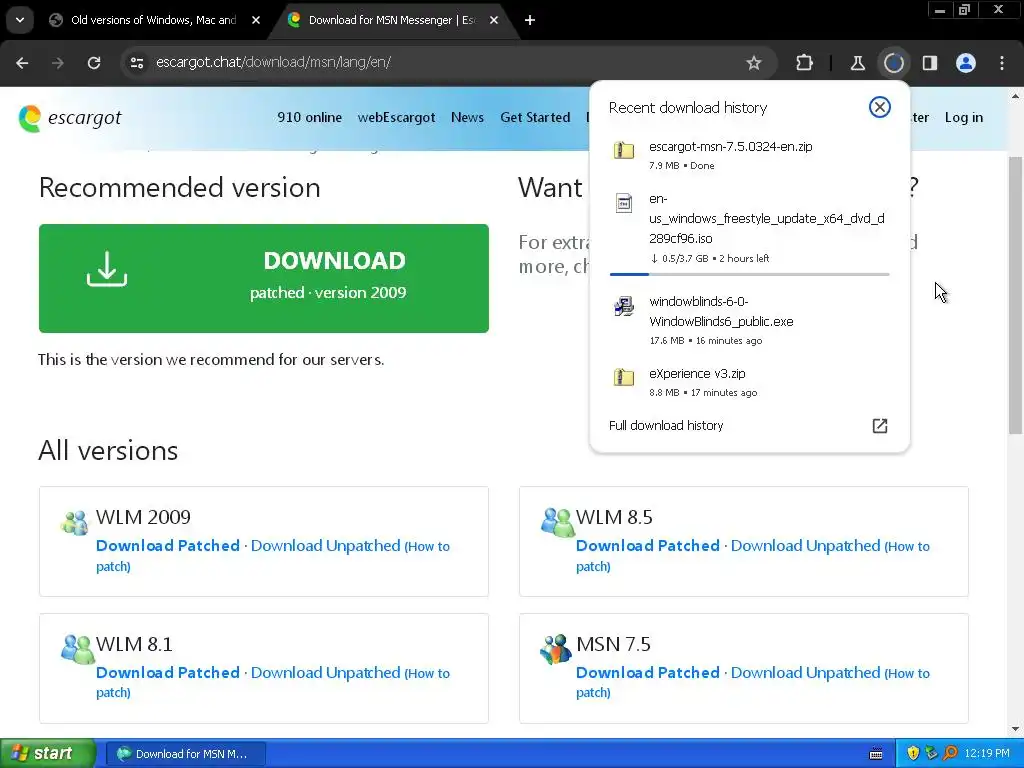Screen dimensions: 1024x768
Task: Open webEscargot in navigation
Action: tap(396, 118)
